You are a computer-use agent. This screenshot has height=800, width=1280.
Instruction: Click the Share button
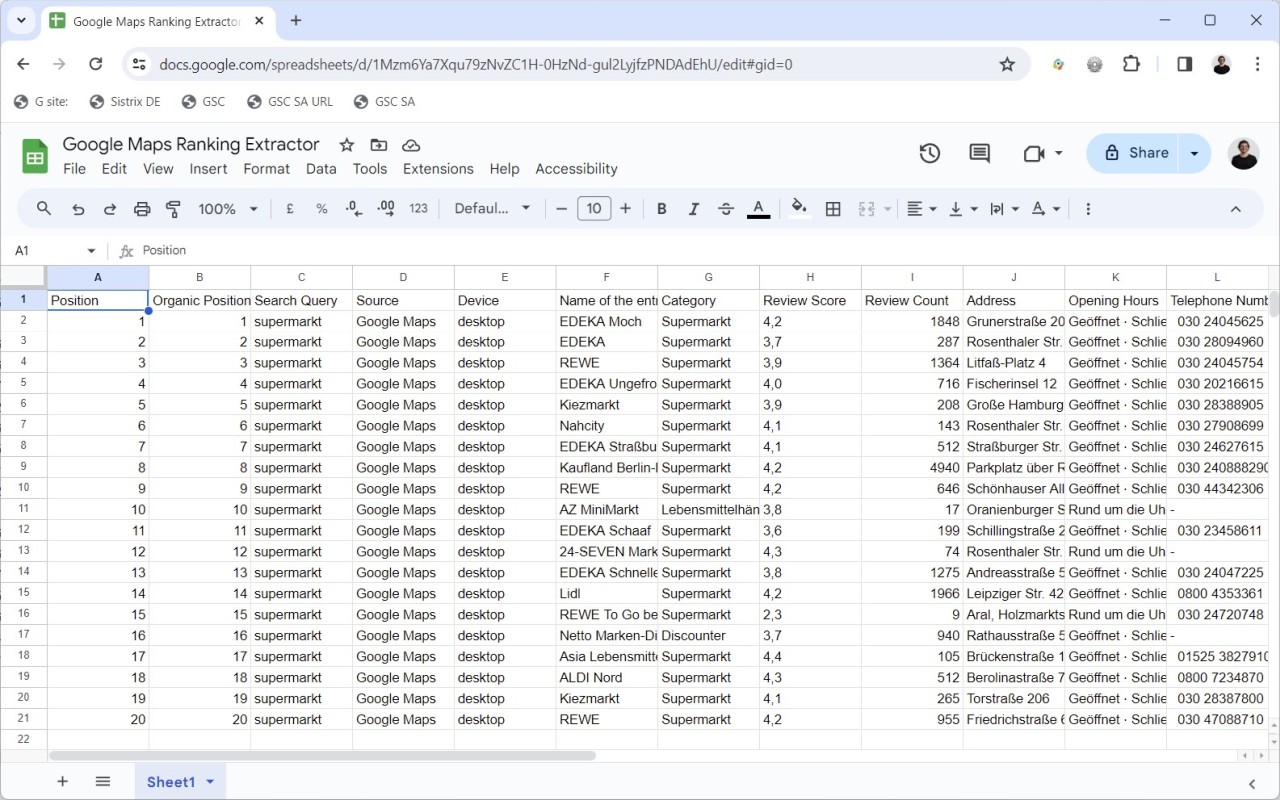click(x=1138, y=153)
